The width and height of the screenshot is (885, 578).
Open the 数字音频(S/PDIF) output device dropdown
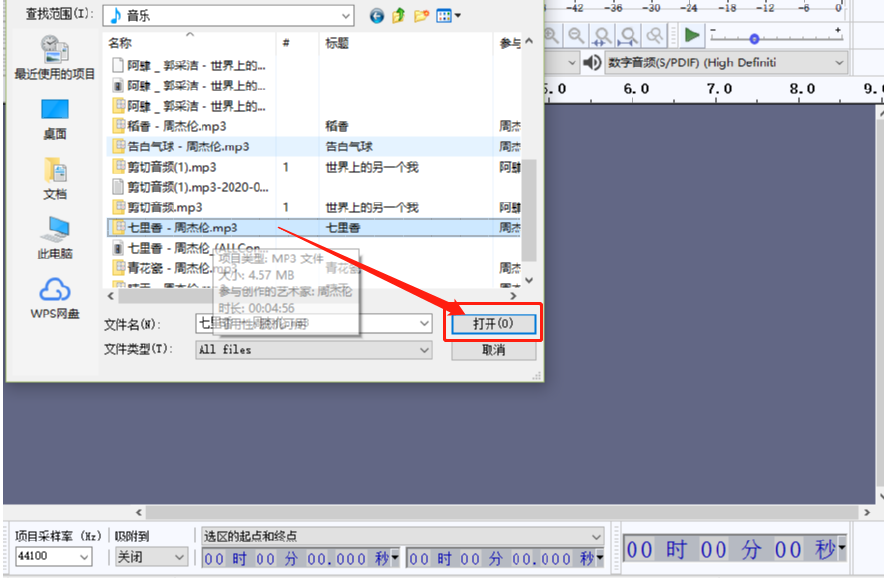coord(839,62)
